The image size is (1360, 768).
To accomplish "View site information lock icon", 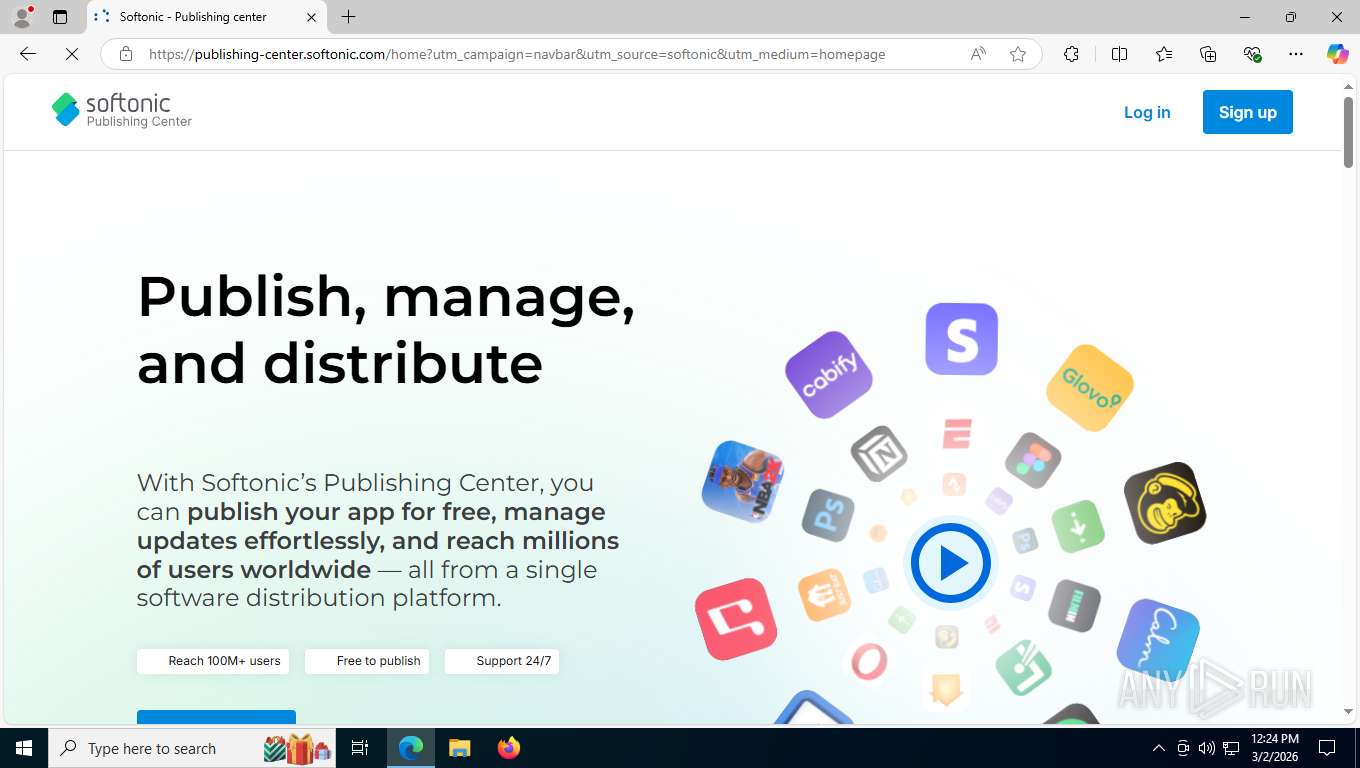I will click(126, 54).
